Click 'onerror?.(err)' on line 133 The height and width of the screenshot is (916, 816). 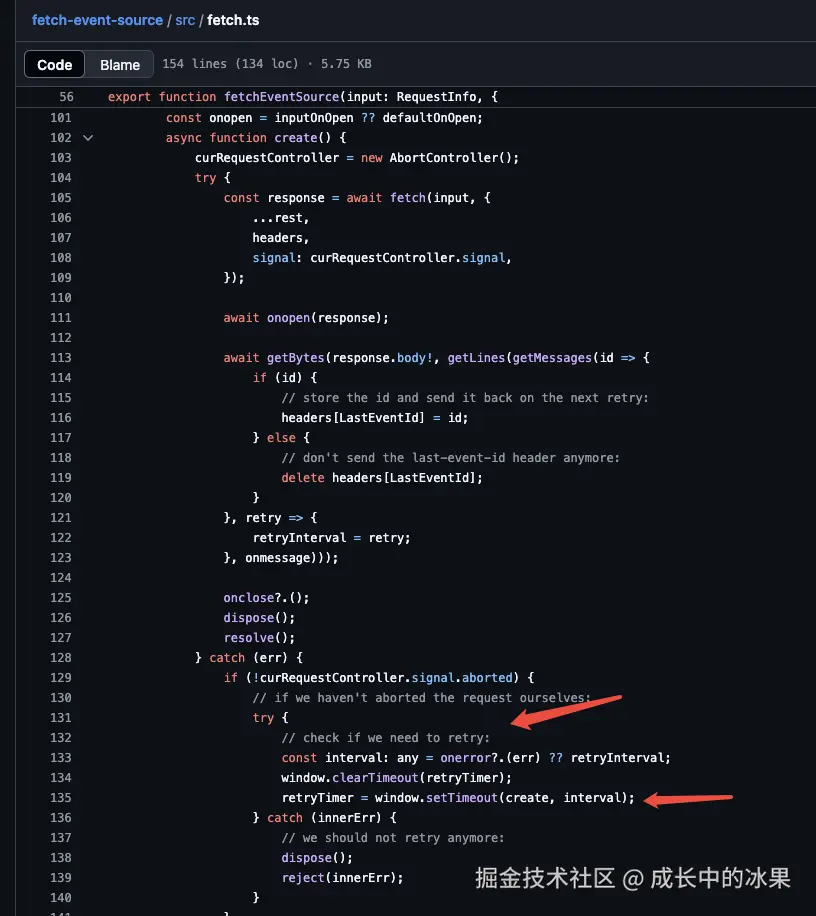click(x=491, y=758)
